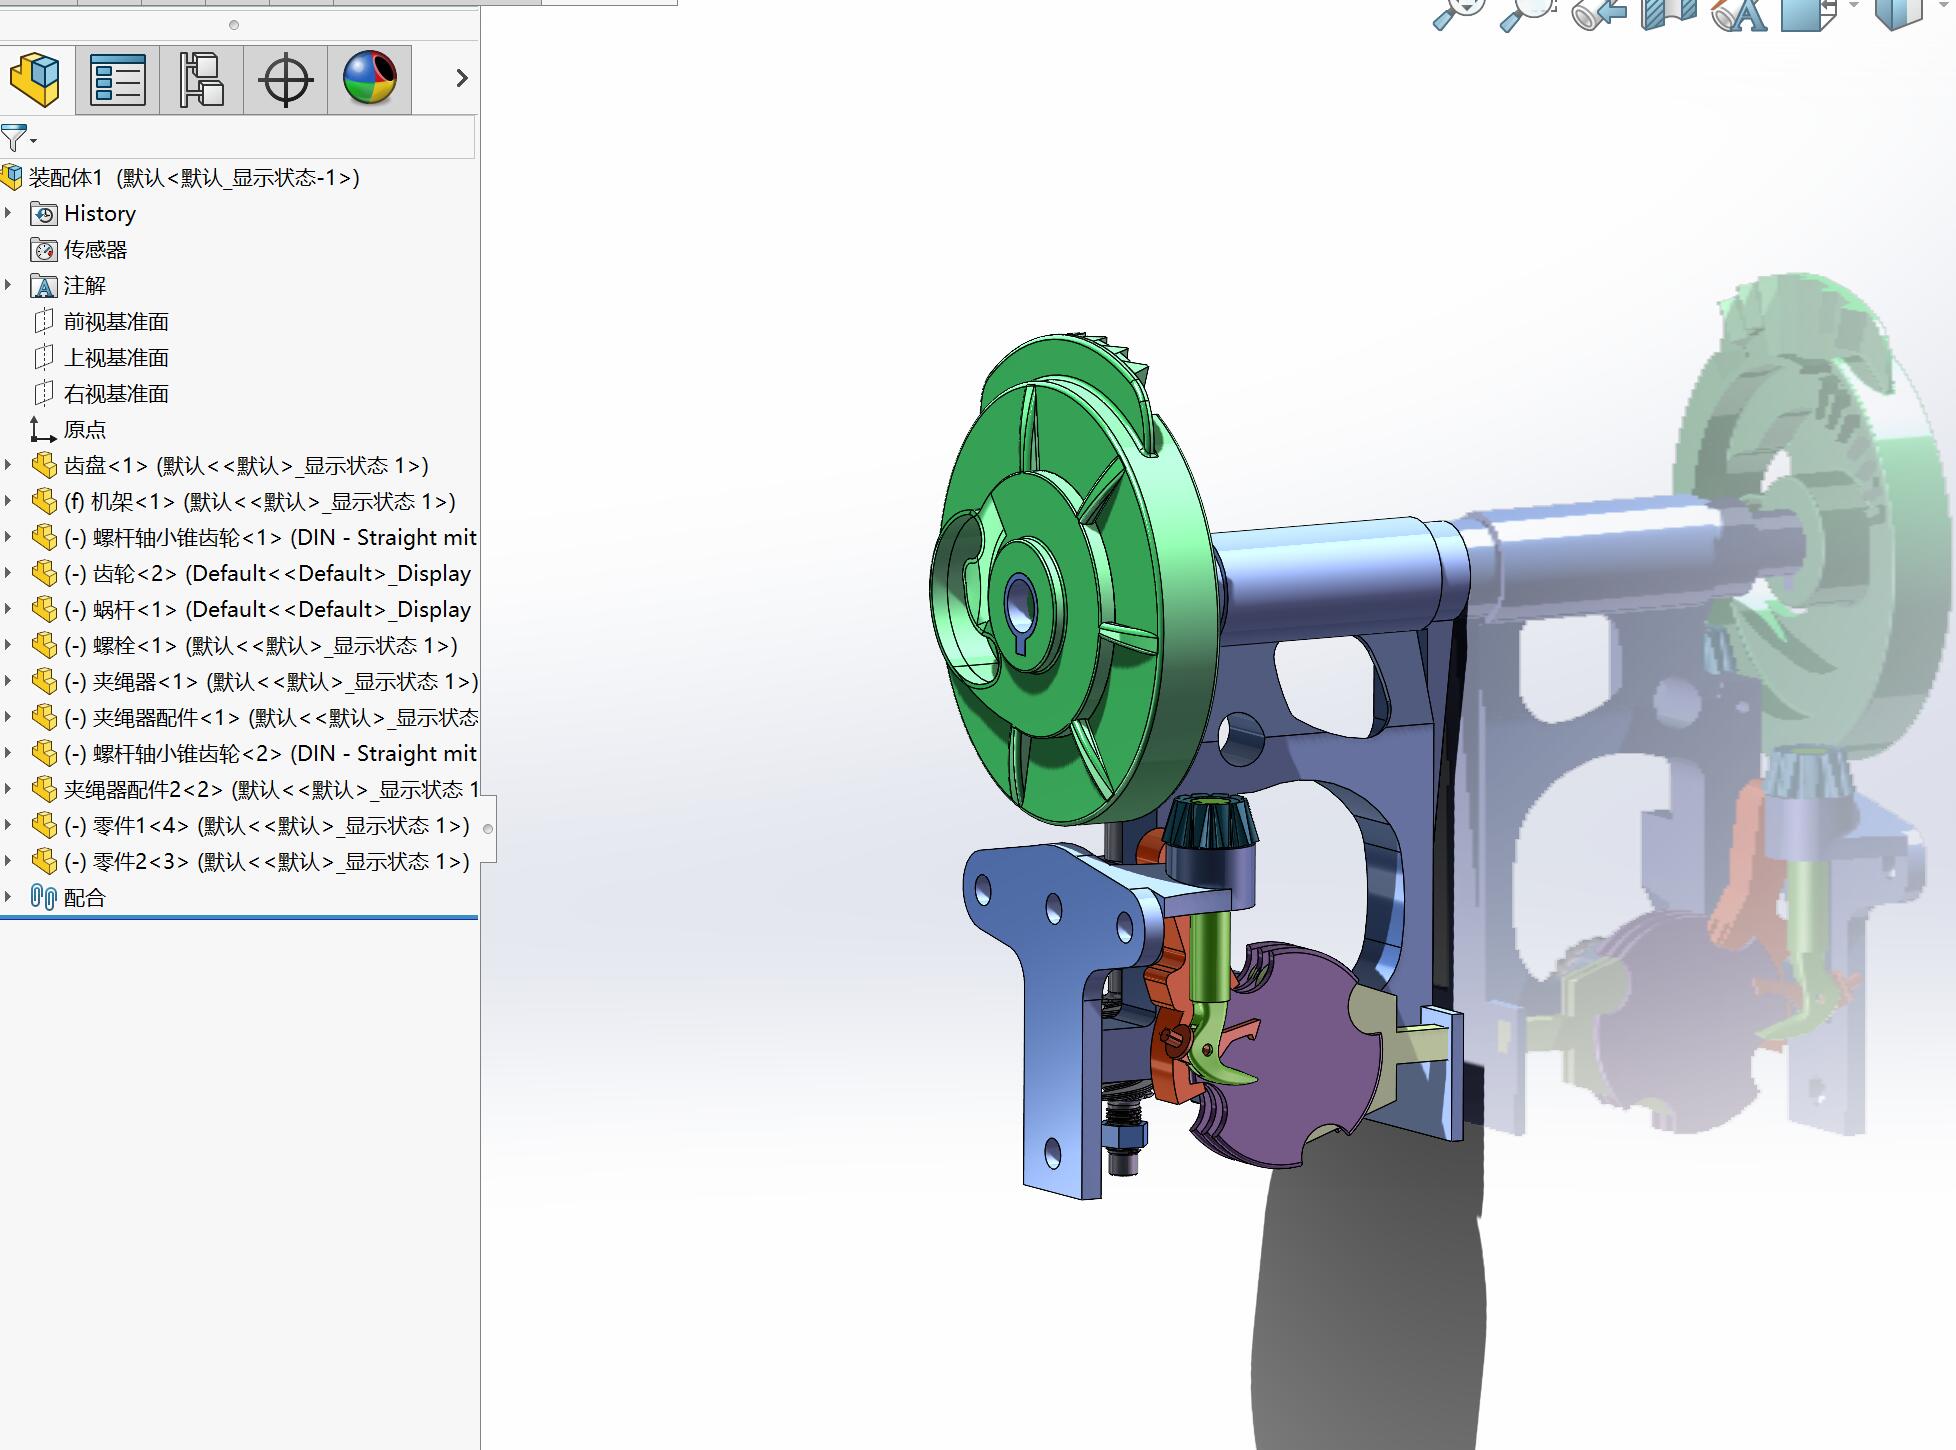Viewport: 1956px width, 1450px height.
Task: Open the DisplayManager color sphere tab
Action: pyautogui.click(x=369, y=79)
